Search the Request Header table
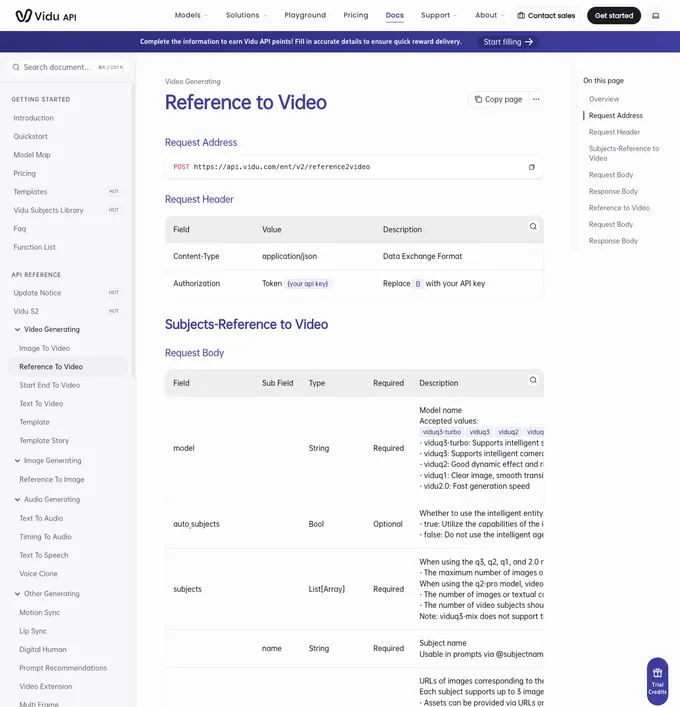The width and height of the screenshot is (680, 707). [x=533, y=226]
